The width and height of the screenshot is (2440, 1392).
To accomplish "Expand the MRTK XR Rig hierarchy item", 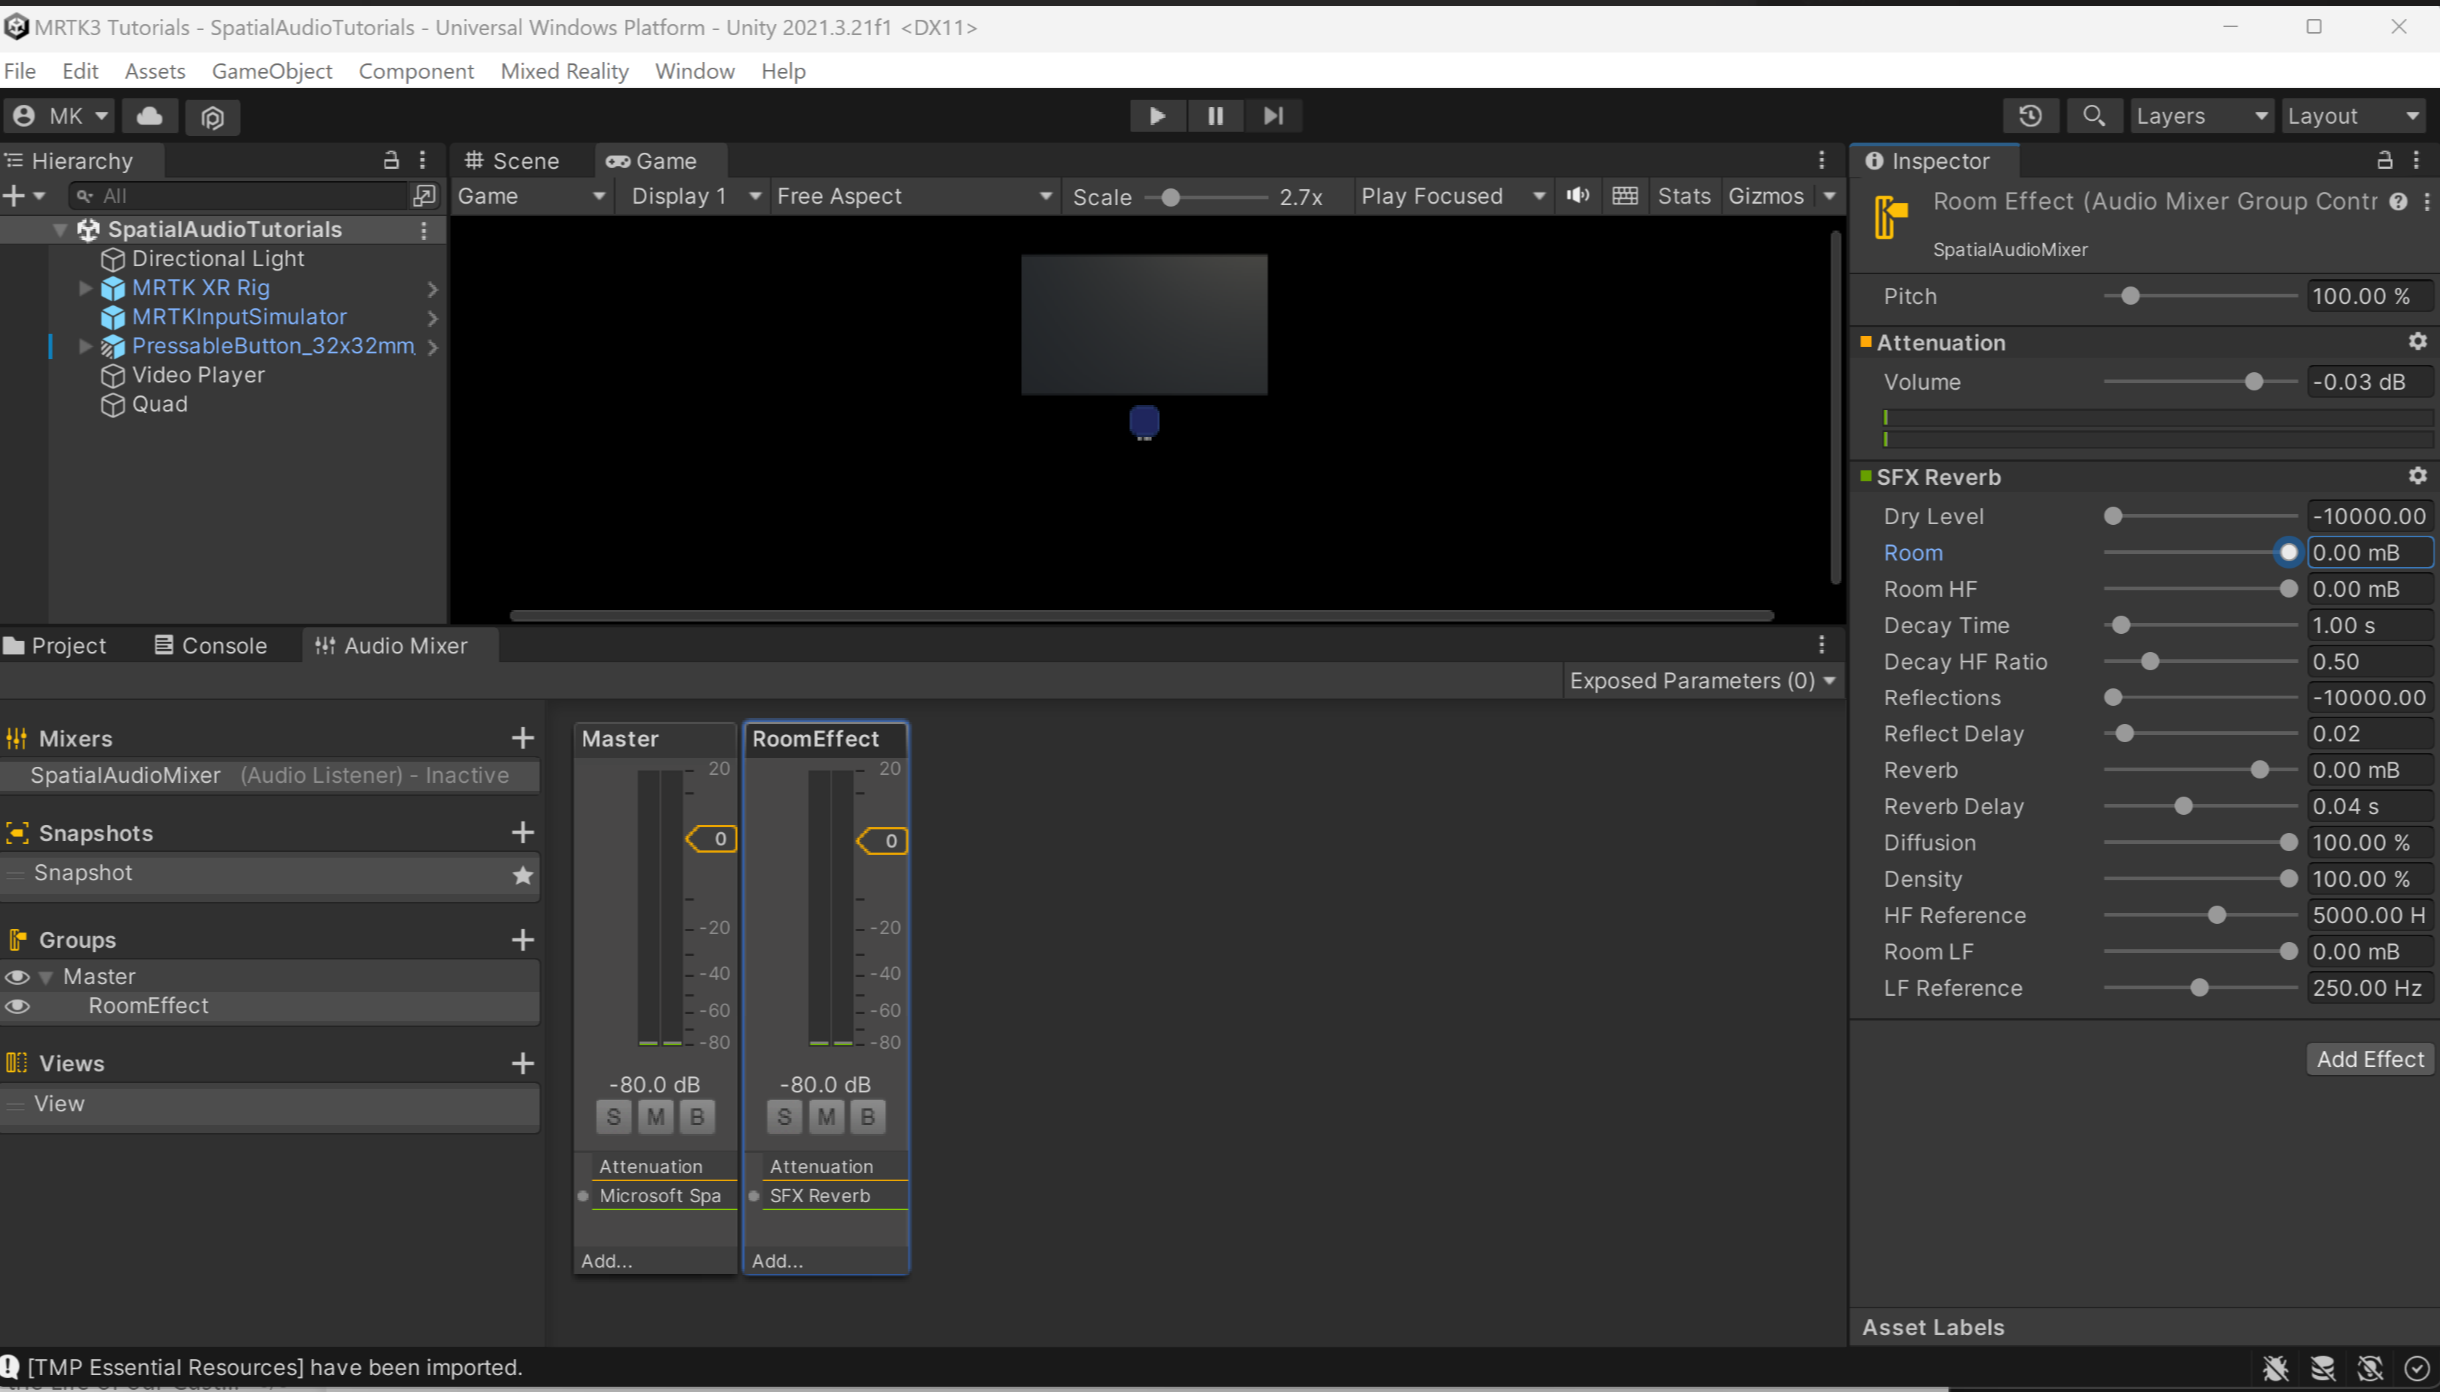I will coord(84,287).
